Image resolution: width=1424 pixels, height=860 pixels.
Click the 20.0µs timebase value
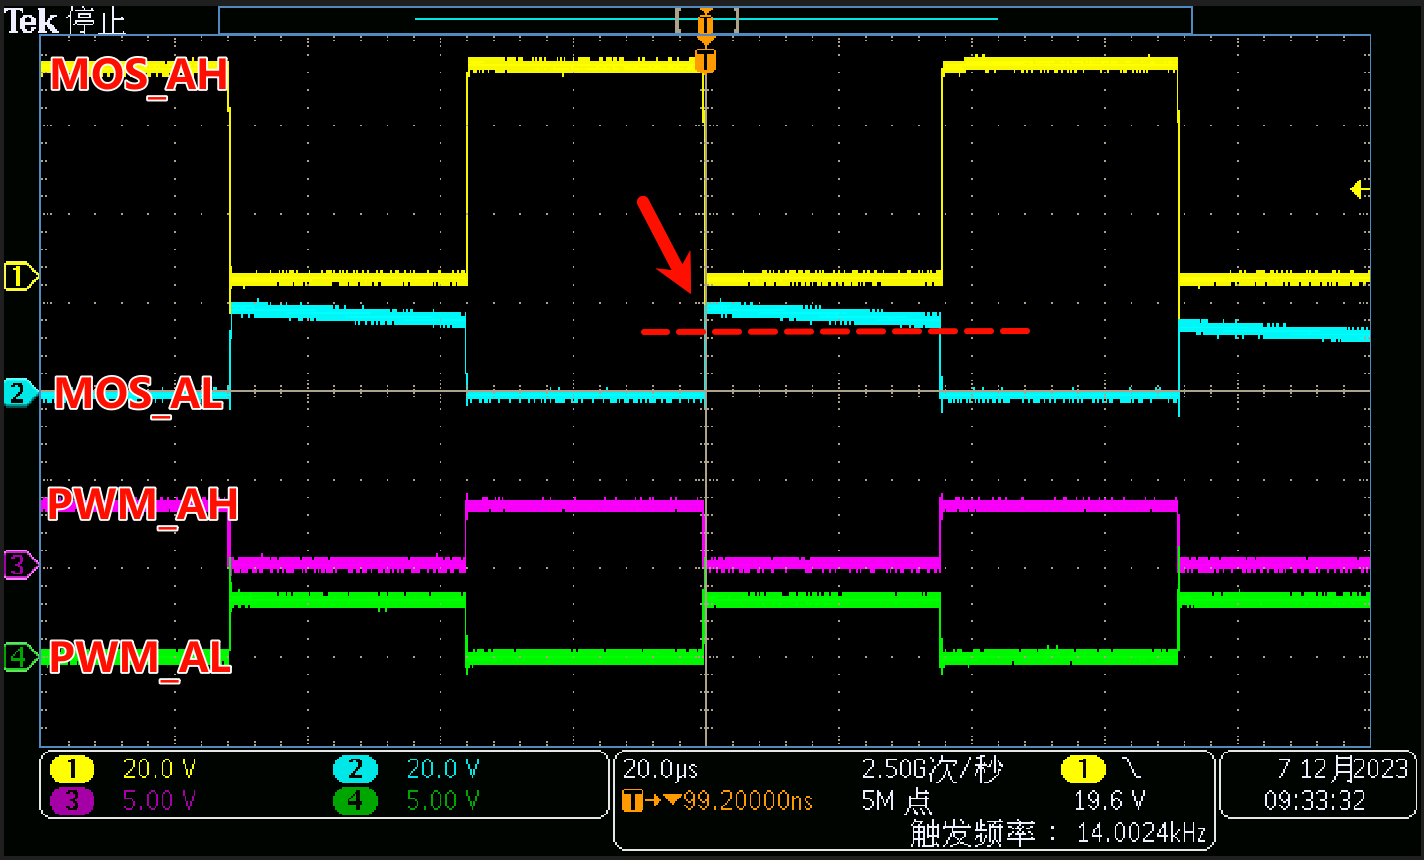[660, 769]
